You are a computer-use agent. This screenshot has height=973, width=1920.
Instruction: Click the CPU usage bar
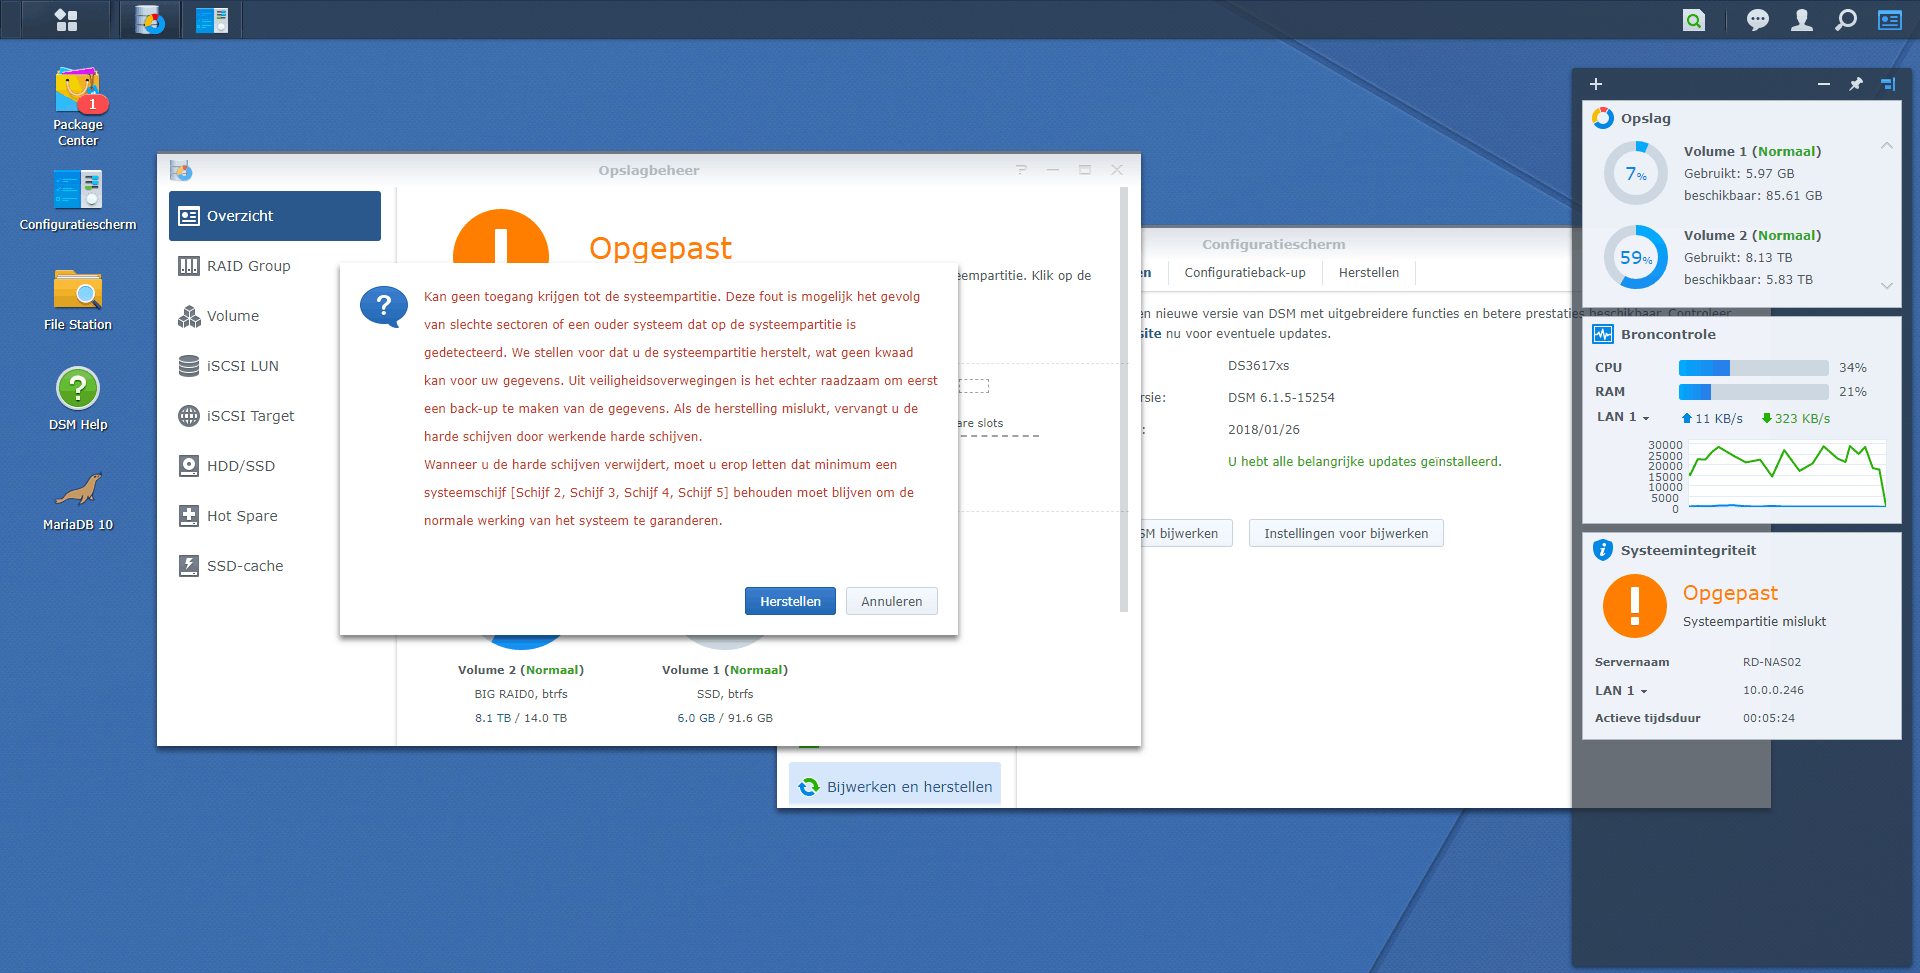pos(1754,368)
